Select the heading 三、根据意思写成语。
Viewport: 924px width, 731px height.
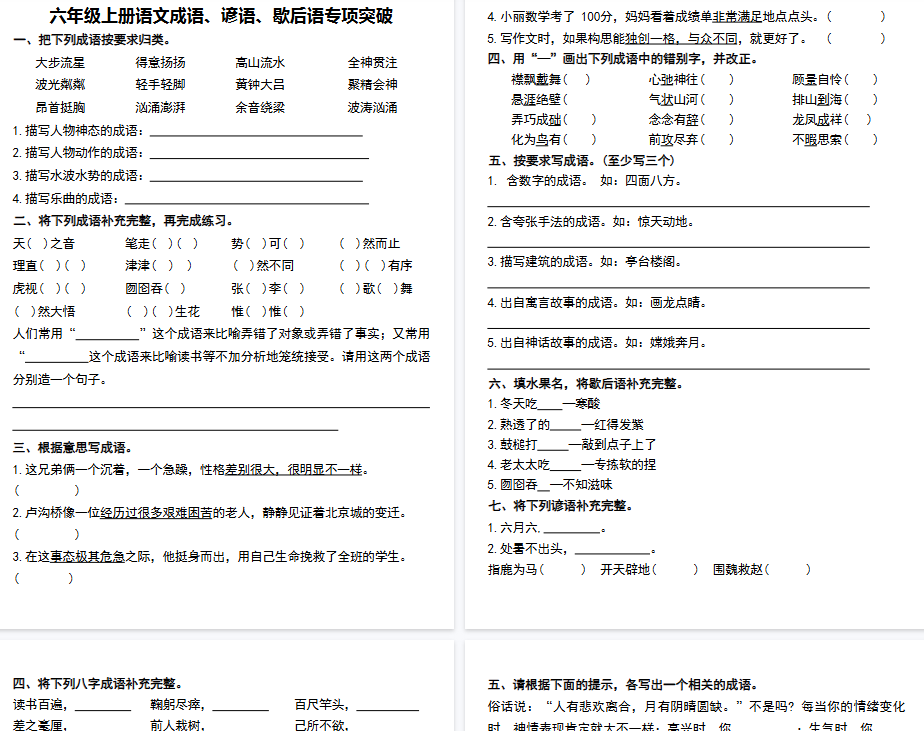click(x=72, y=448)
